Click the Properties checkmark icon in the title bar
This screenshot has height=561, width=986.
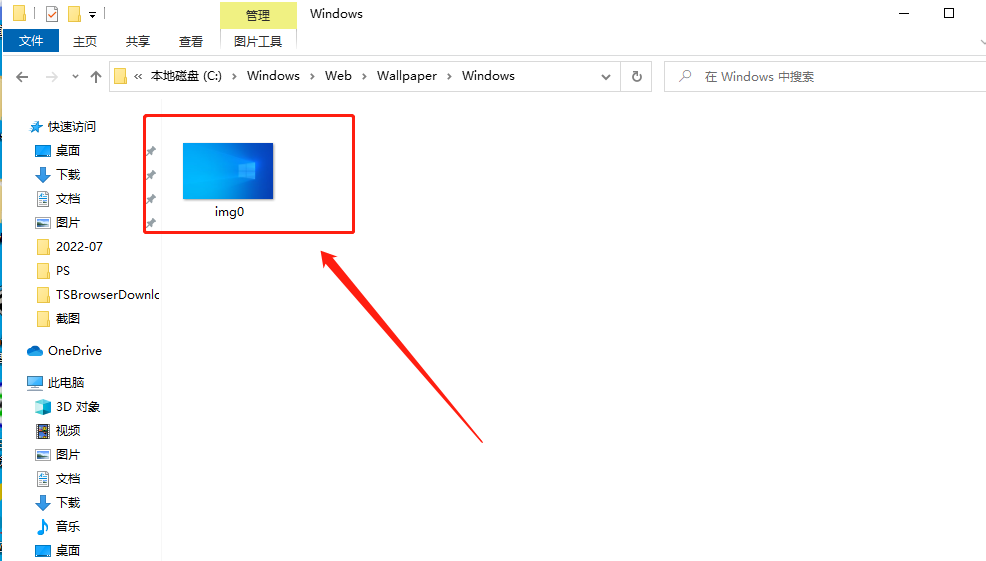(x=52, y=14)
